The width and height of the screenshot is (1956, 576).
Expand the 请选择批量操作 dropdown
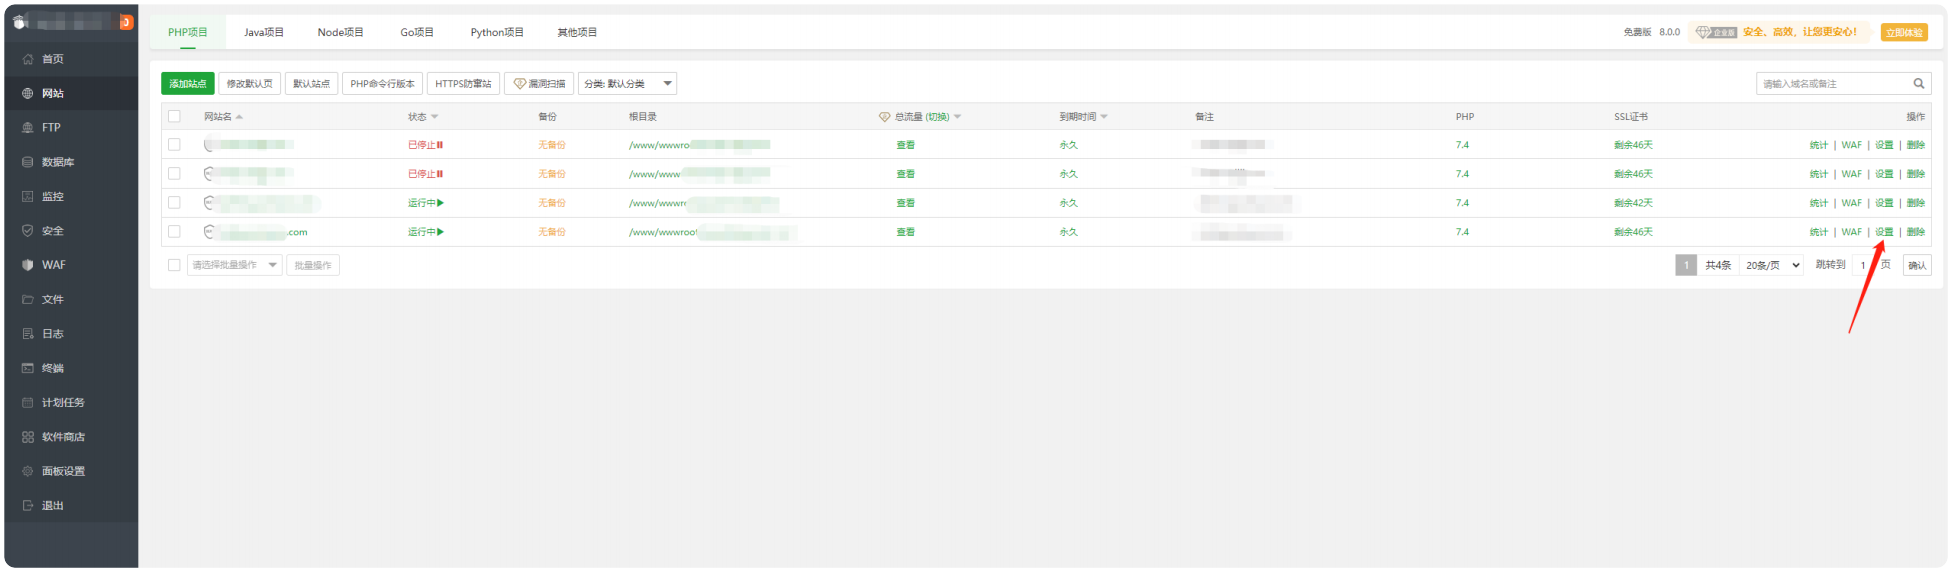pos(234,265)
